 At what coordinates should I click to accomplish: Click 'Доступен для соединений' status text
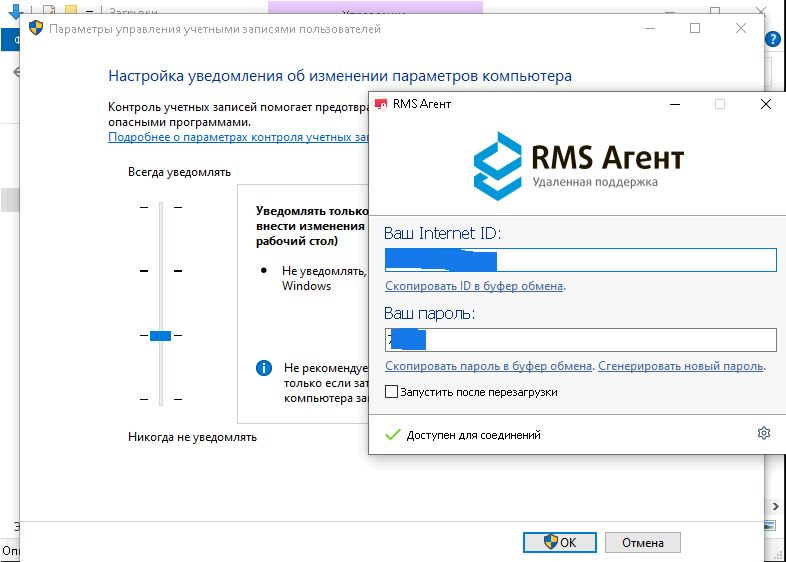[x=473, y=435]
